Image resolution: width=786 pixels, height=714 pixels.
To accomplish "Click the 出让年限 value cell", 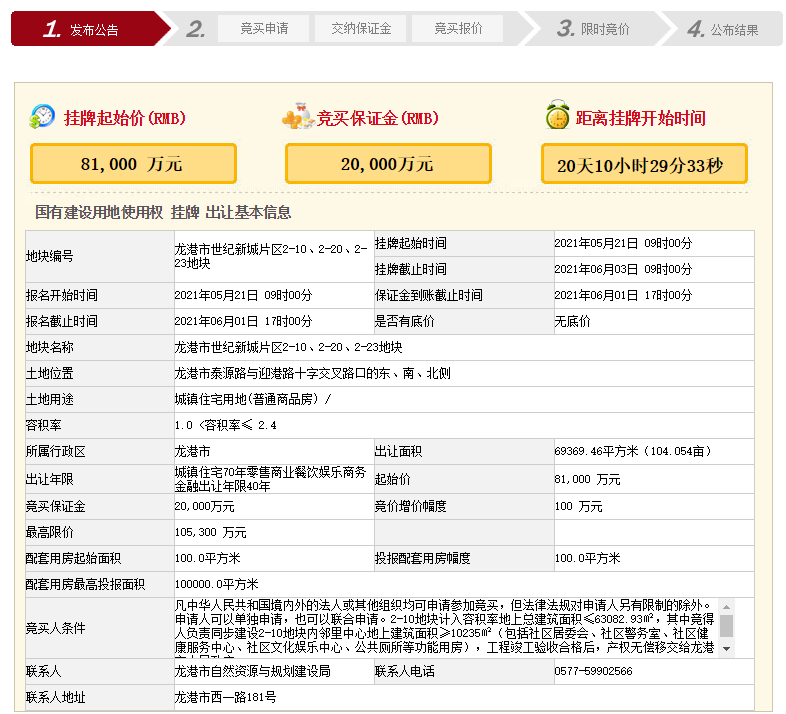I will pyautogui.click(x=274, y=479).
